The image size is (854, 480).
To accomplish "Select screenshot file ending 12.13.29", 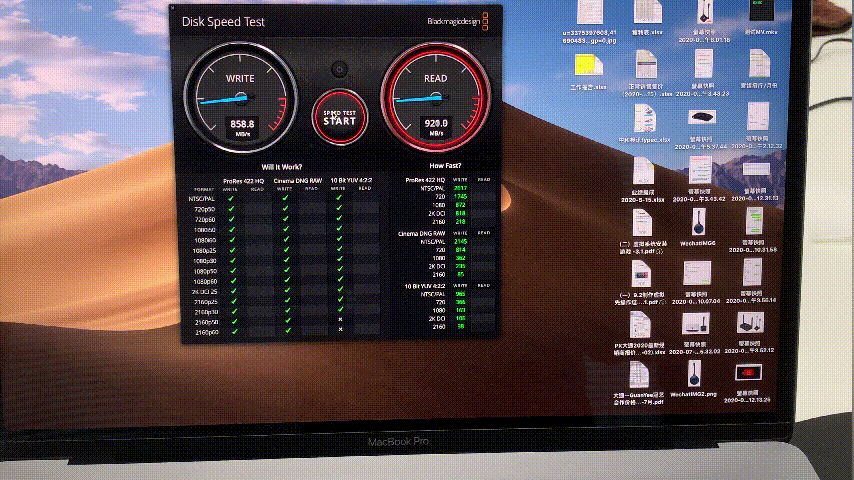I will [748, 384].
